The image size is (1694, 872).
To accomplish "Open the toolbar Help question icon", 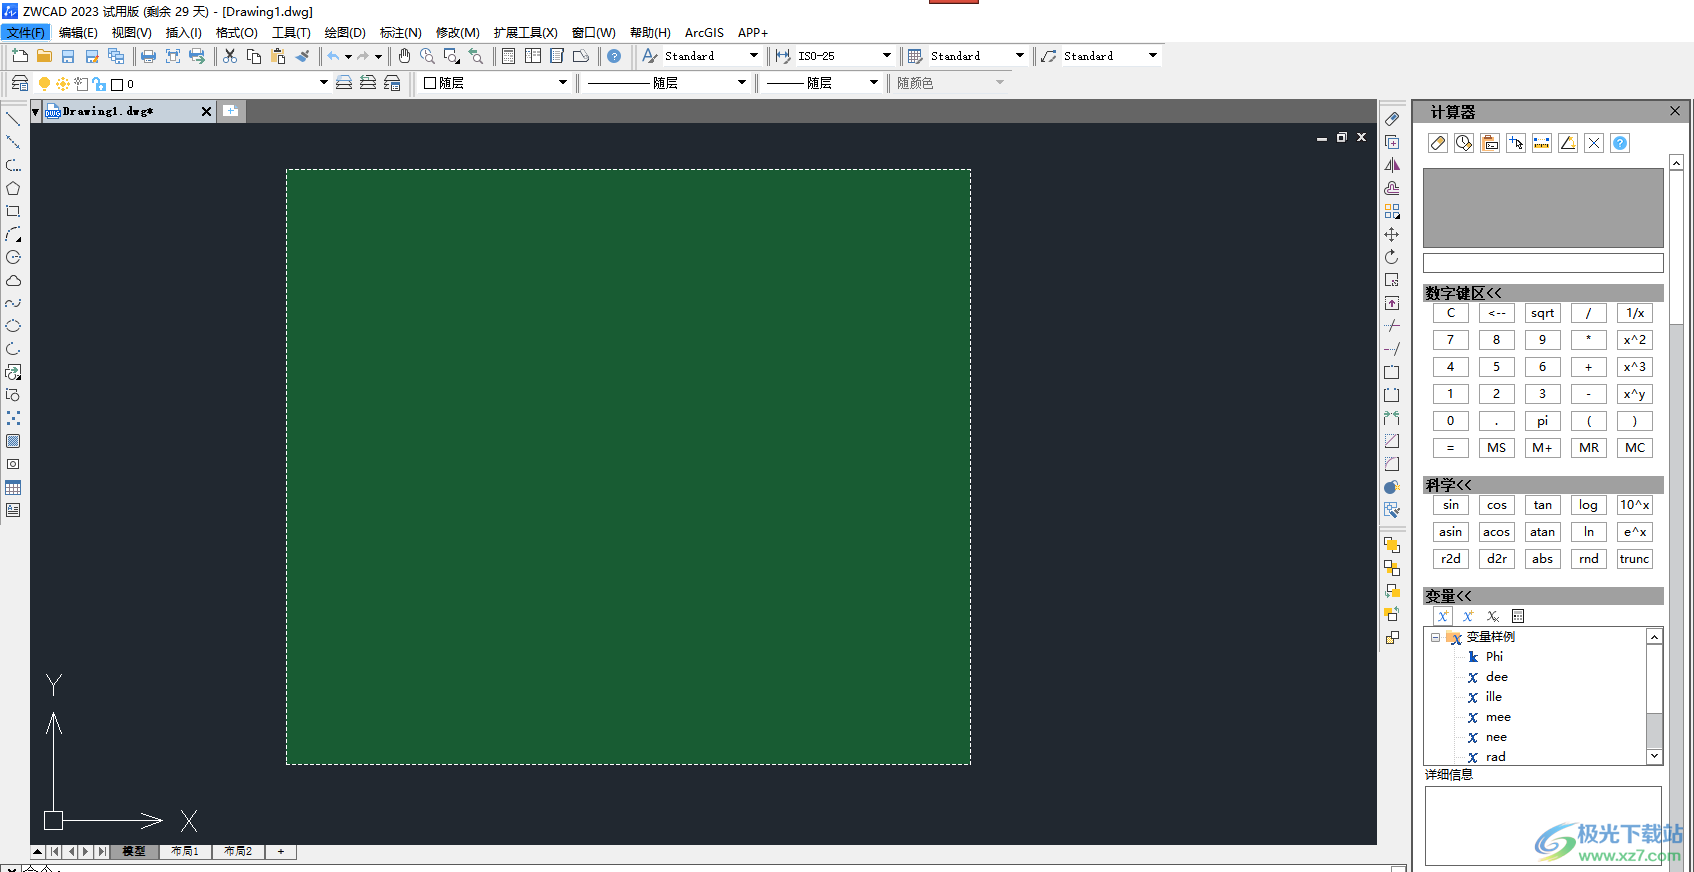I will click(x=614, y=56).
